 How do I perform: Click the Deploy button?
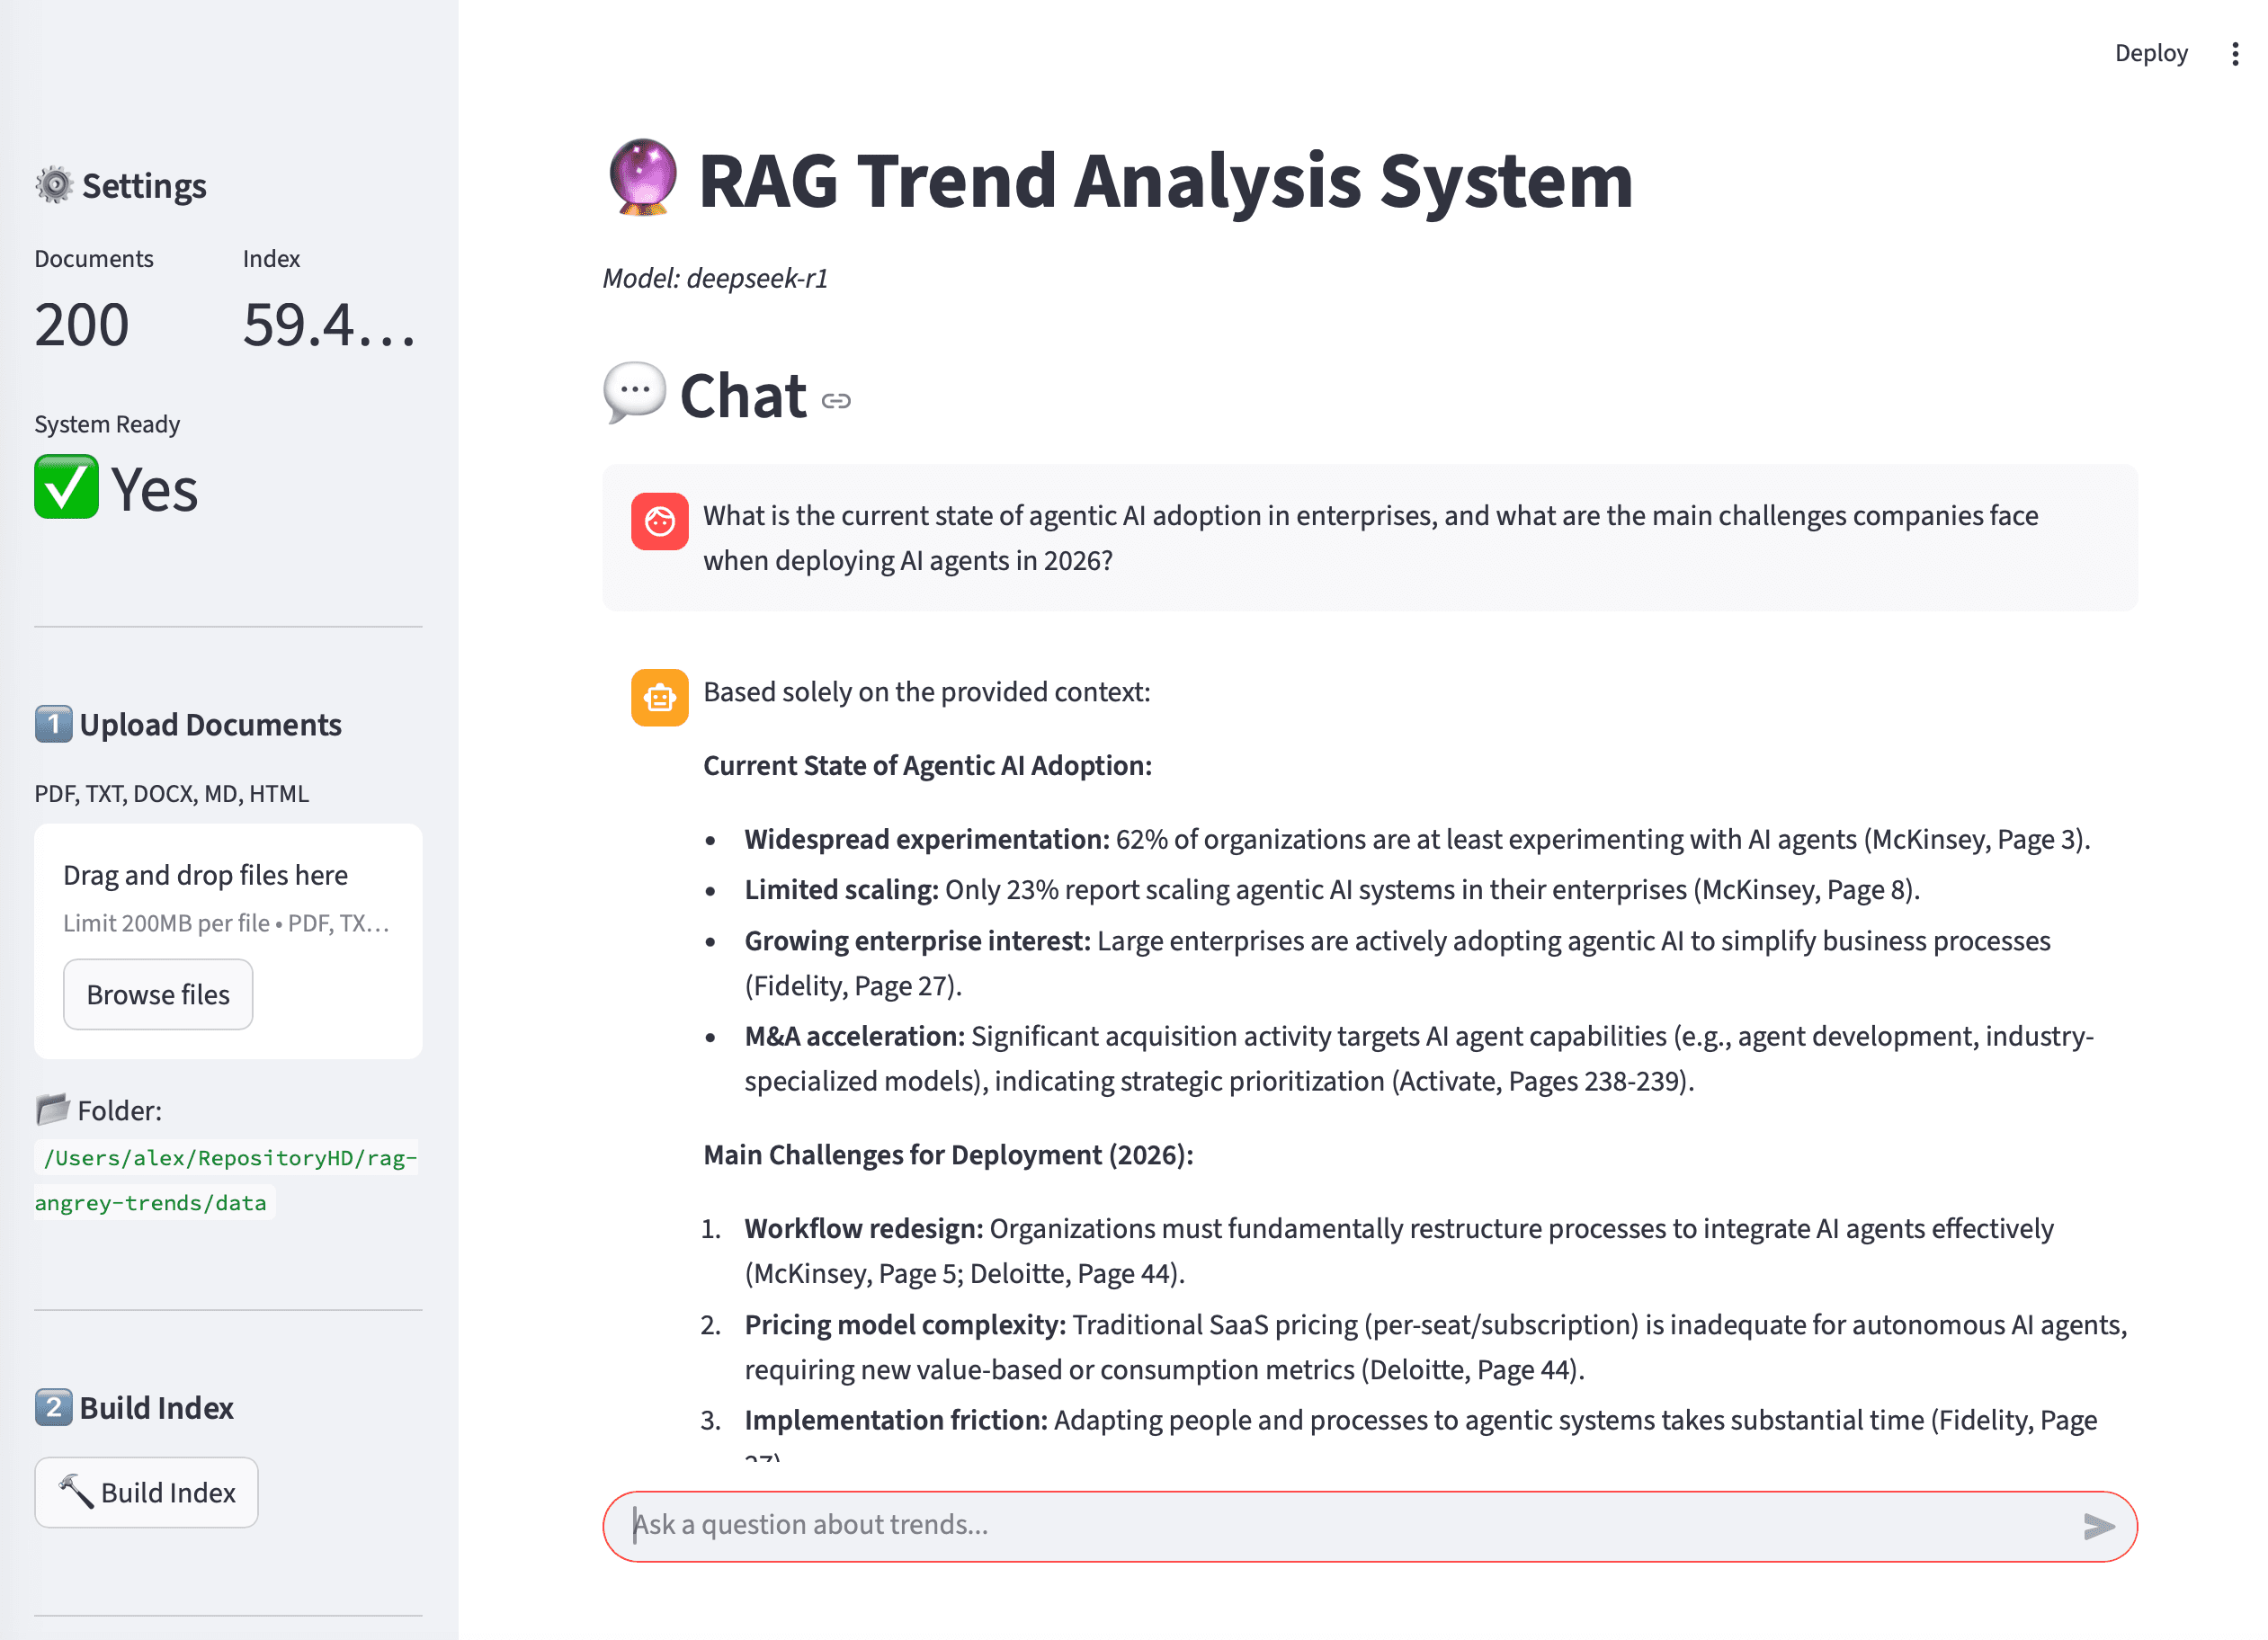tap(2151, 53)
